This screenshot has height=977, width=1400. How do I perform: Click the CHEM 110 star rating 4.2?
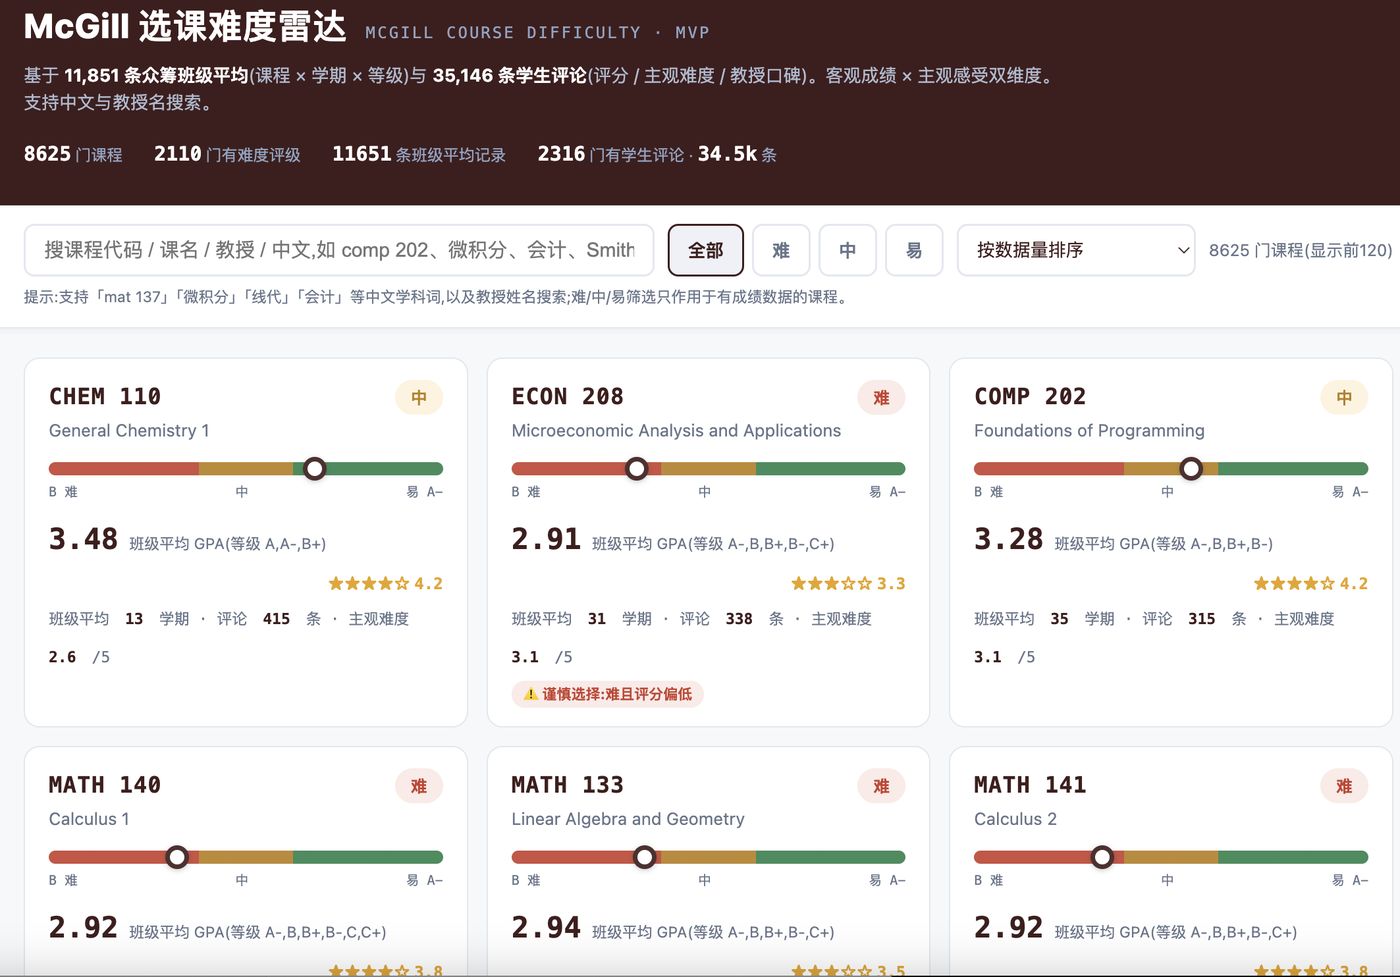pos(386,583)
